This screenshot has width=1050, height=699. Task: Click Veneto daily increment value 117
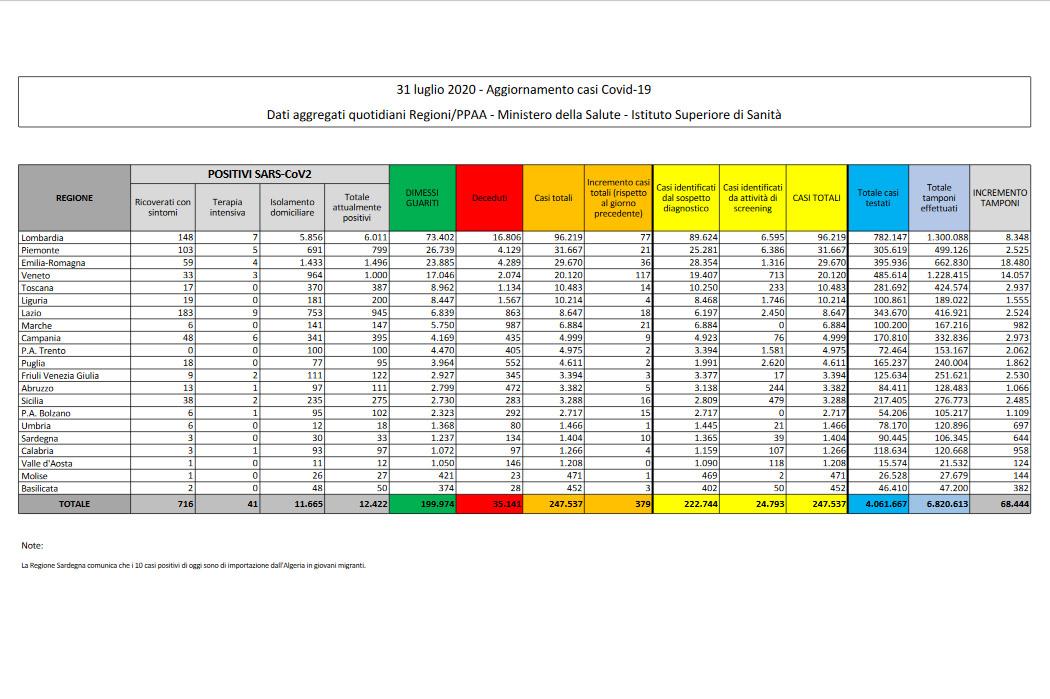coord(642,275)
